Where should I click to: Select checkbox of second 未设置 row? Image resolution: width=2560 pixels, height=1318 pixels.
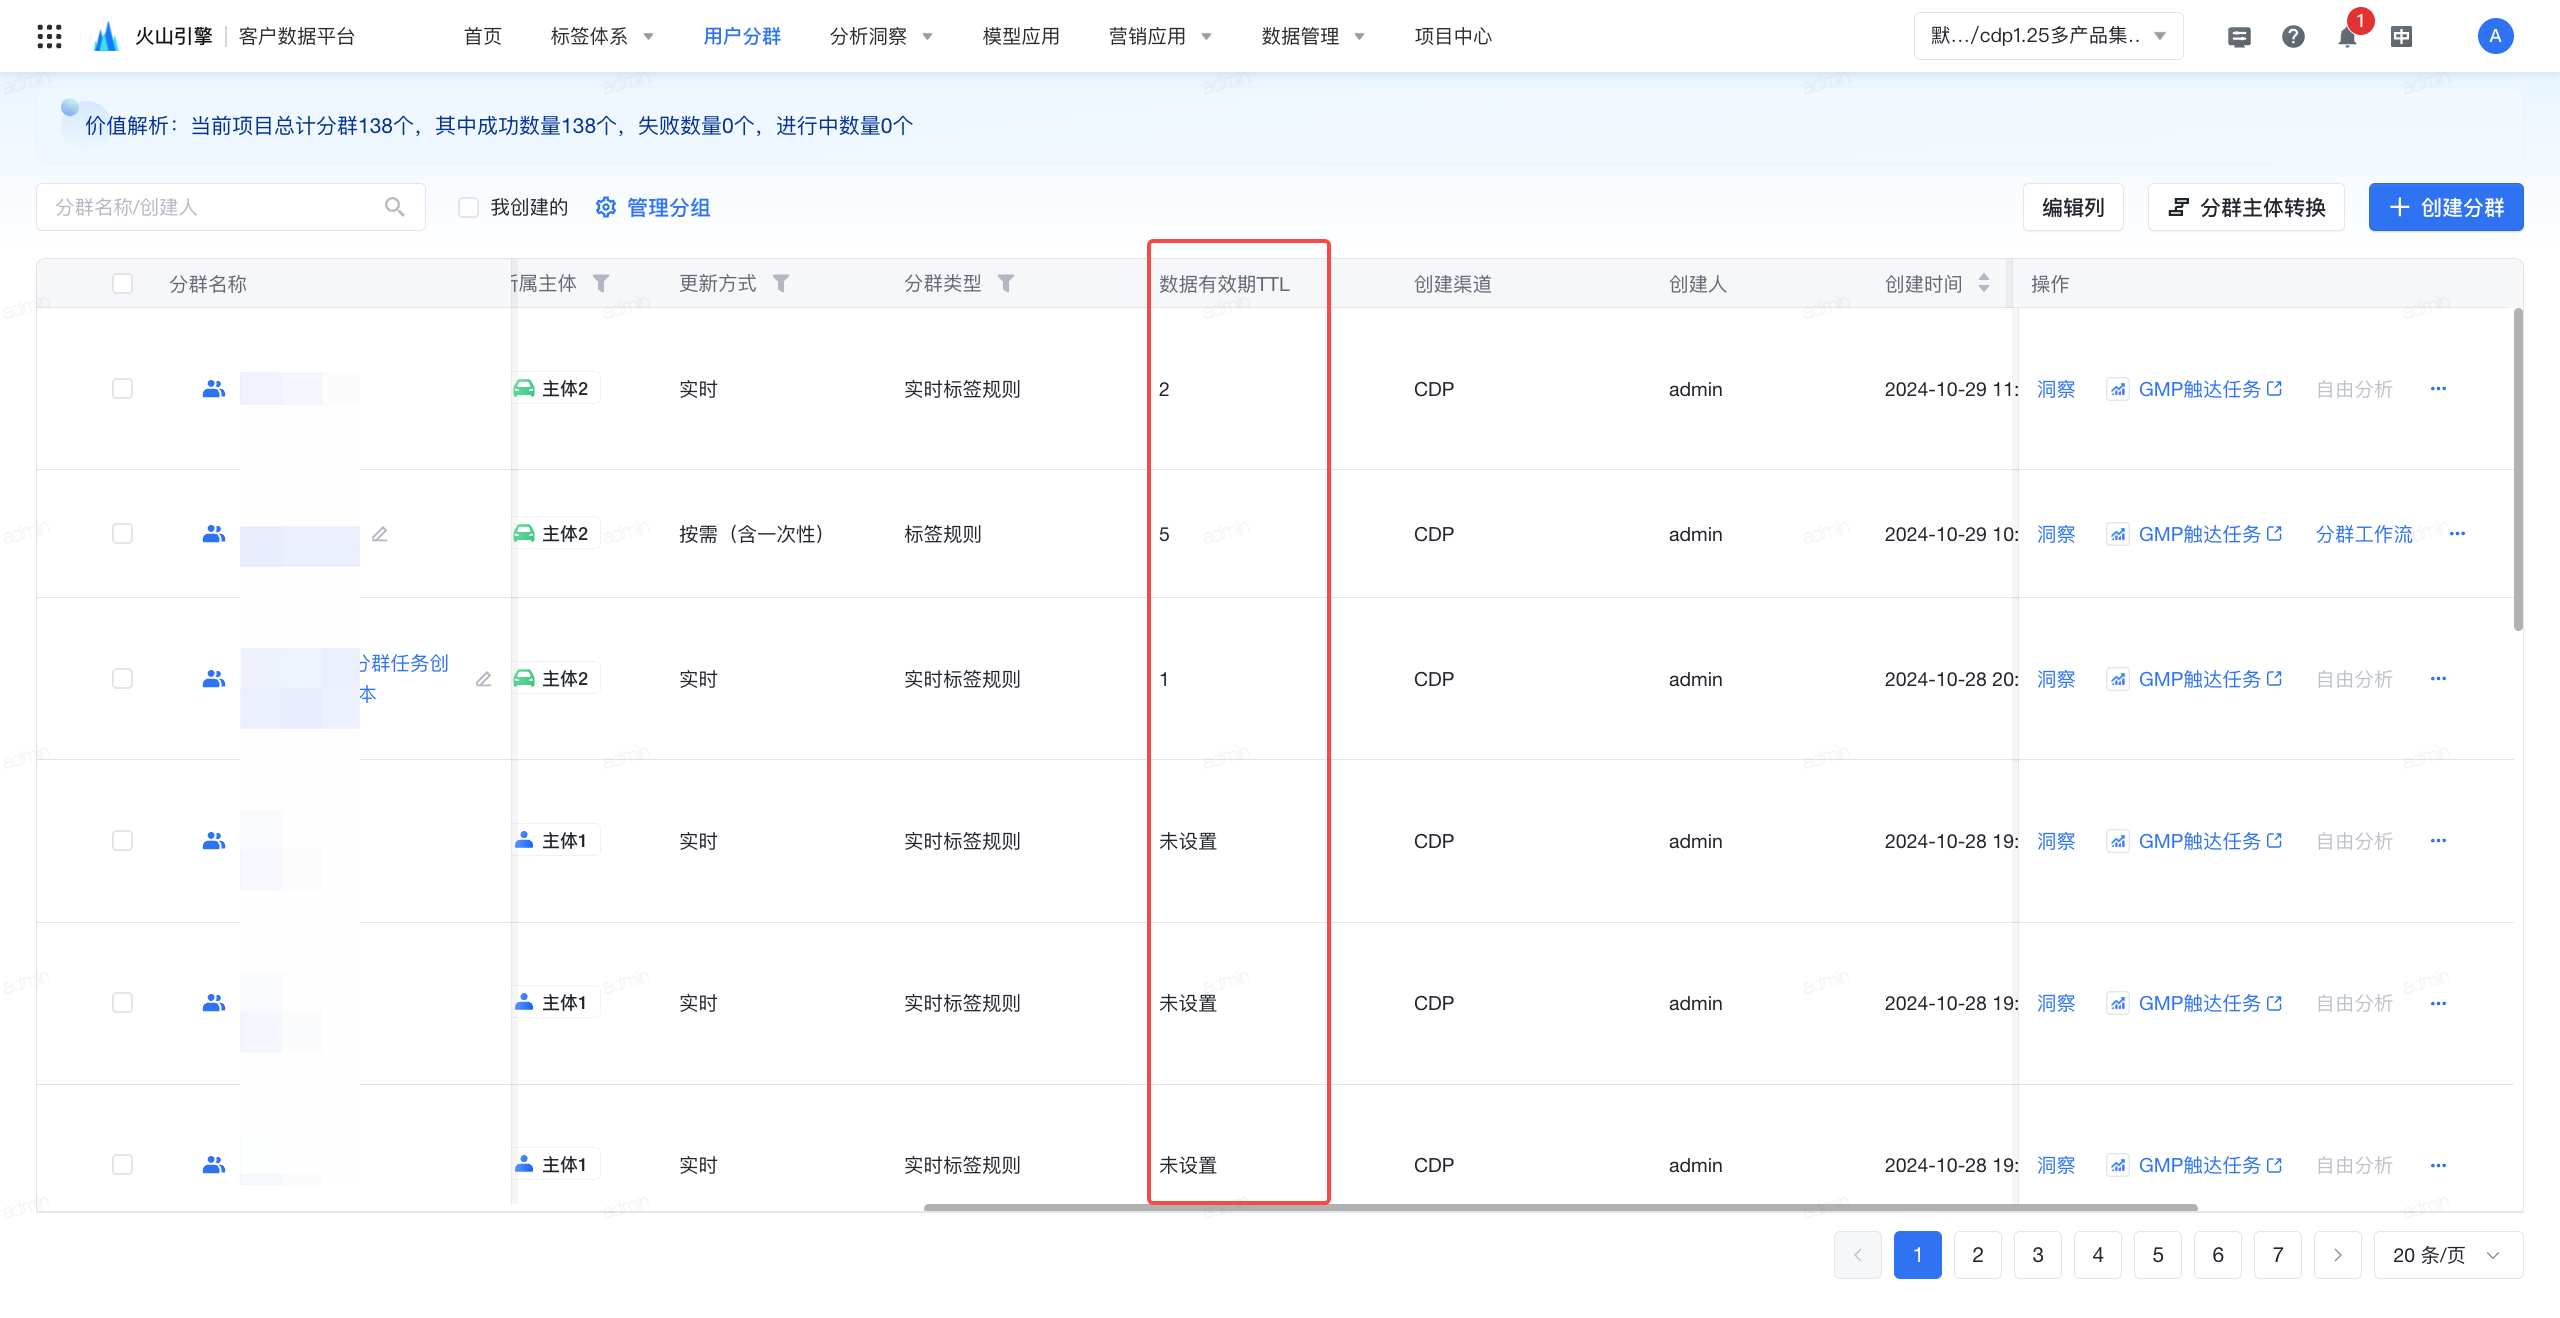coord(122,1002)
